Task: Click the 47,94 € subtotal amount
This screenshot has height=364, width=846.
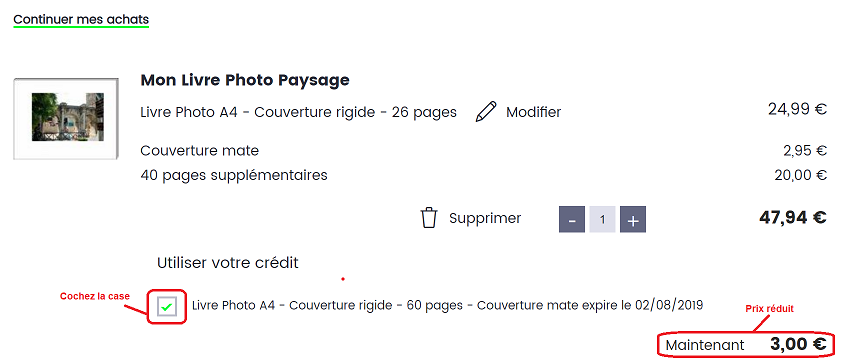Action: click(793, 217)
